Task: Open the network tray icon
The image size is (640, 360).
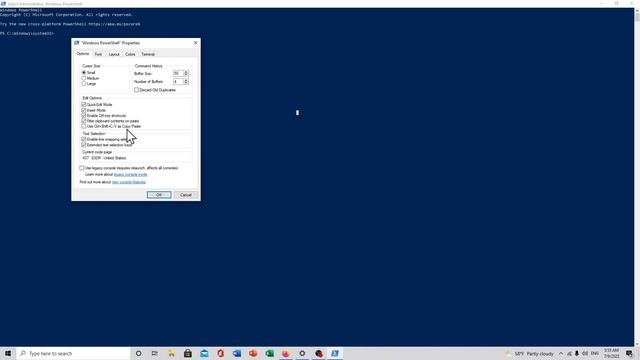Action: point(569,353)
